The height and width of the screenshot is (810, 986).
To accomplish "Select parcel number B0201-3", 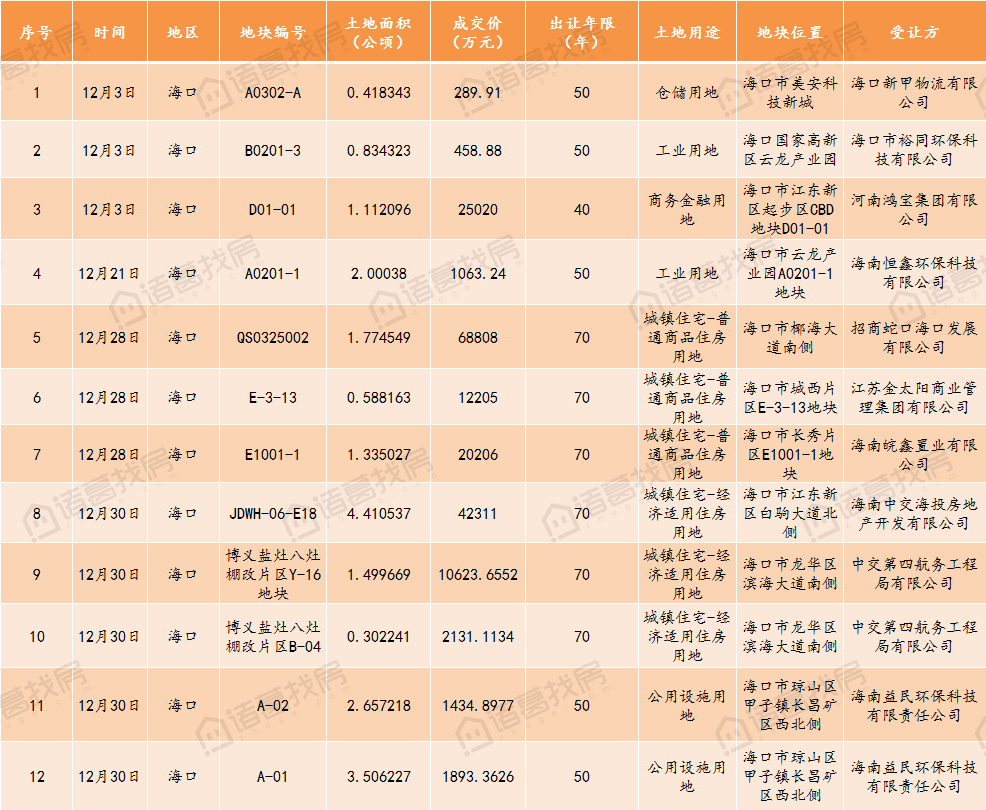I will [x=272, y=151].
